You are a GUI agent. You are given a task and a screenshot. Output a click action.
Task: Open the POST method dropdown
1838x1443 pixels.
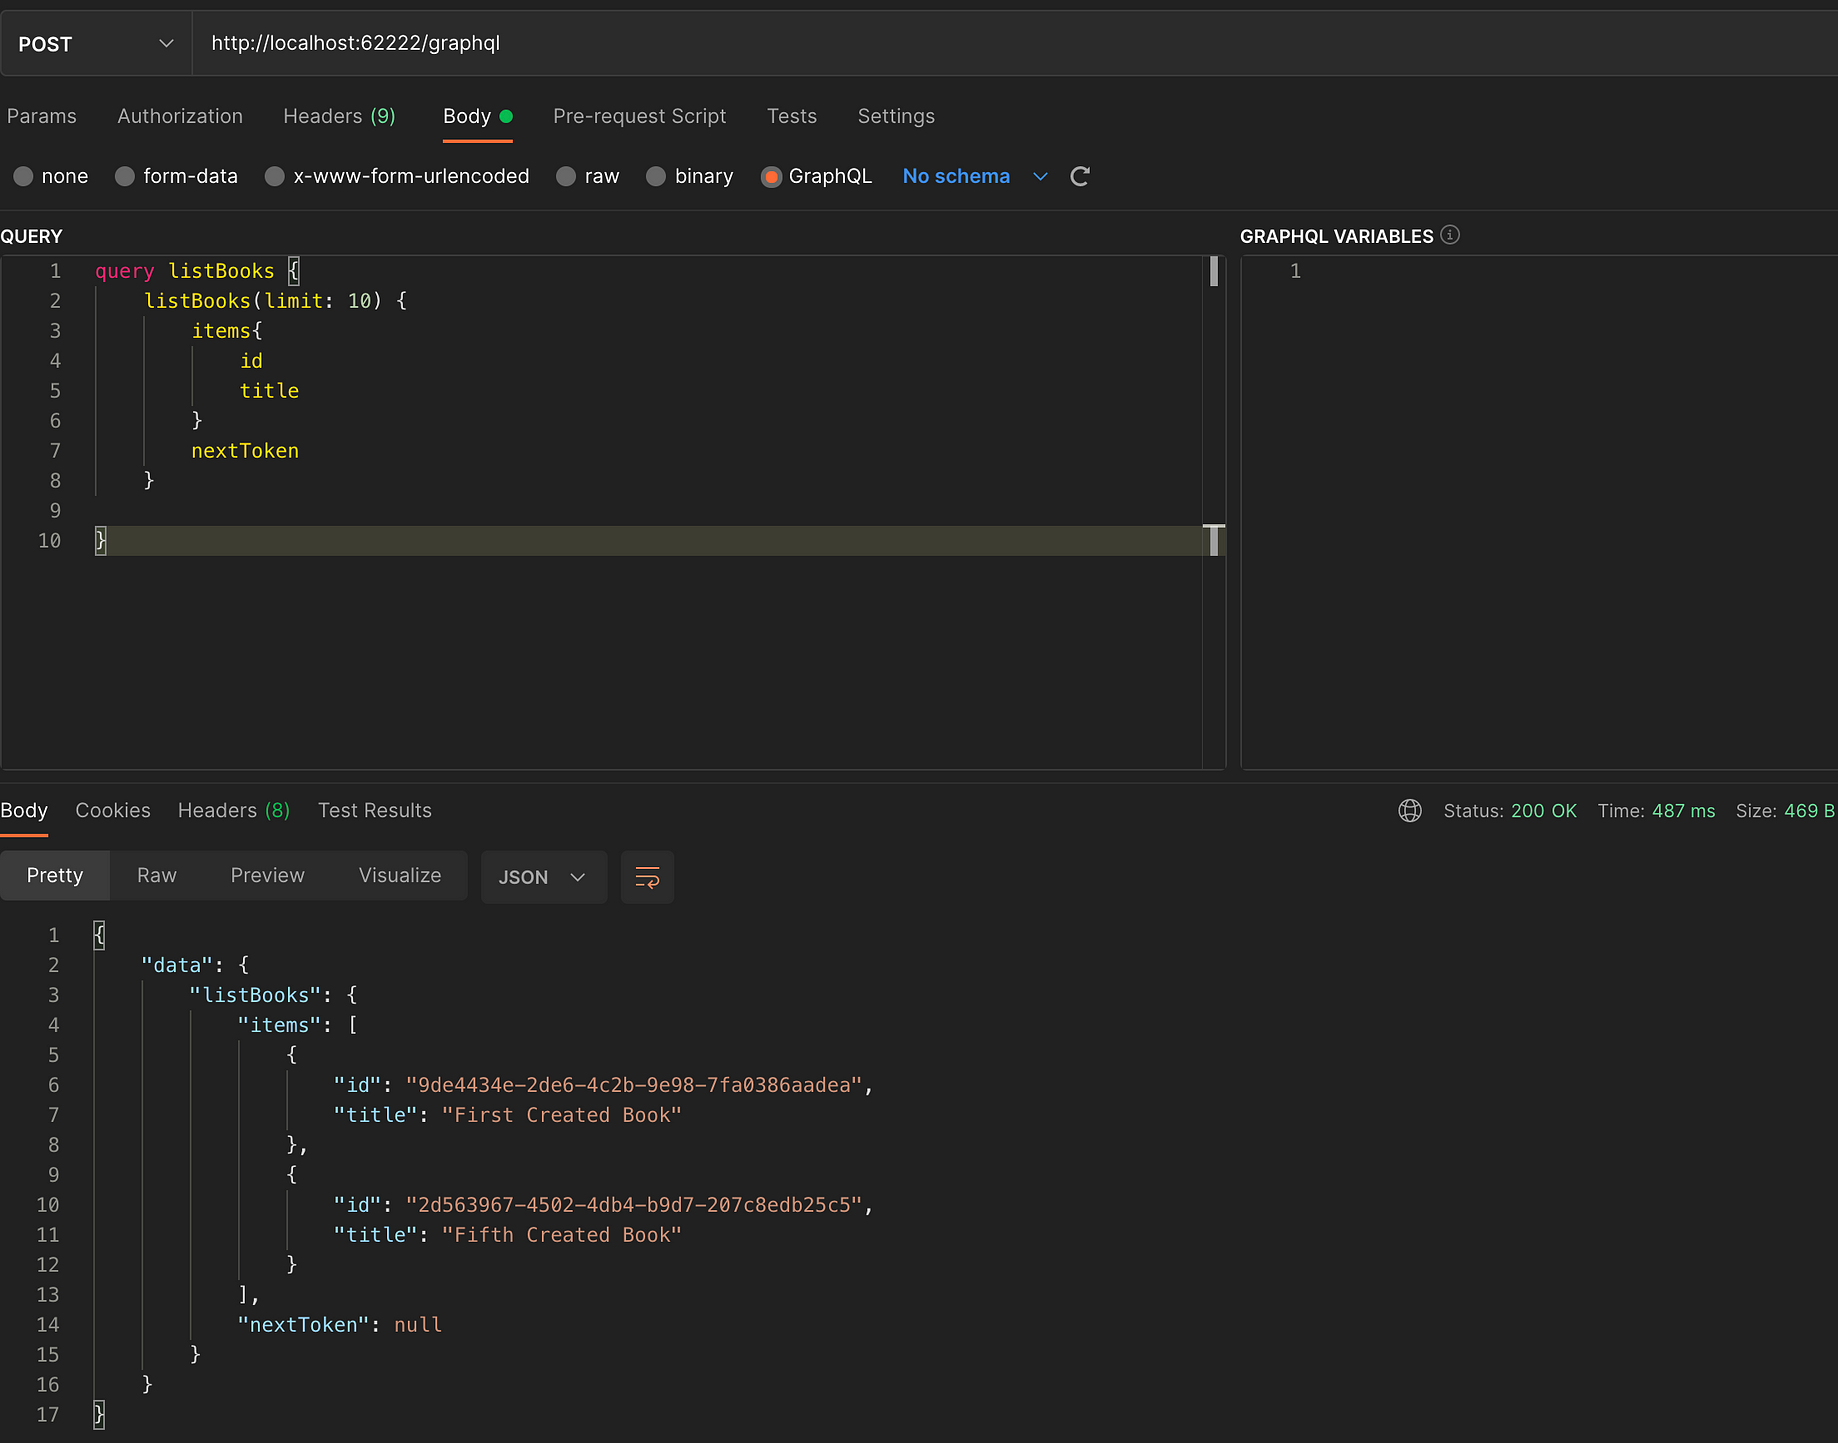(x=96, y=44)
